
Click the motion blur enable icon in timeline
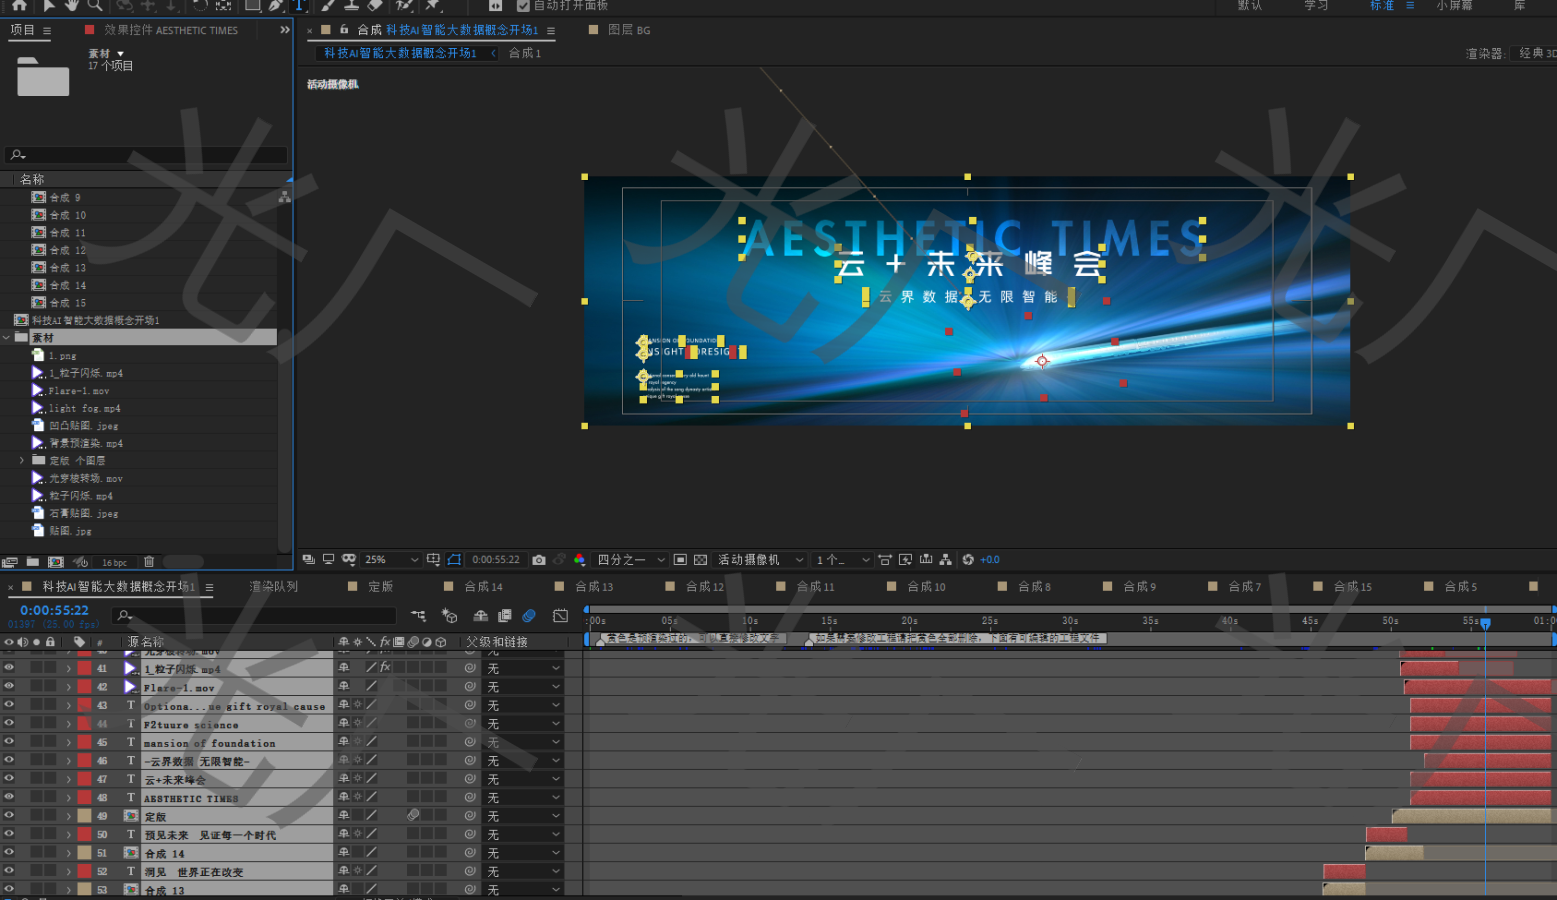(529, 616)
